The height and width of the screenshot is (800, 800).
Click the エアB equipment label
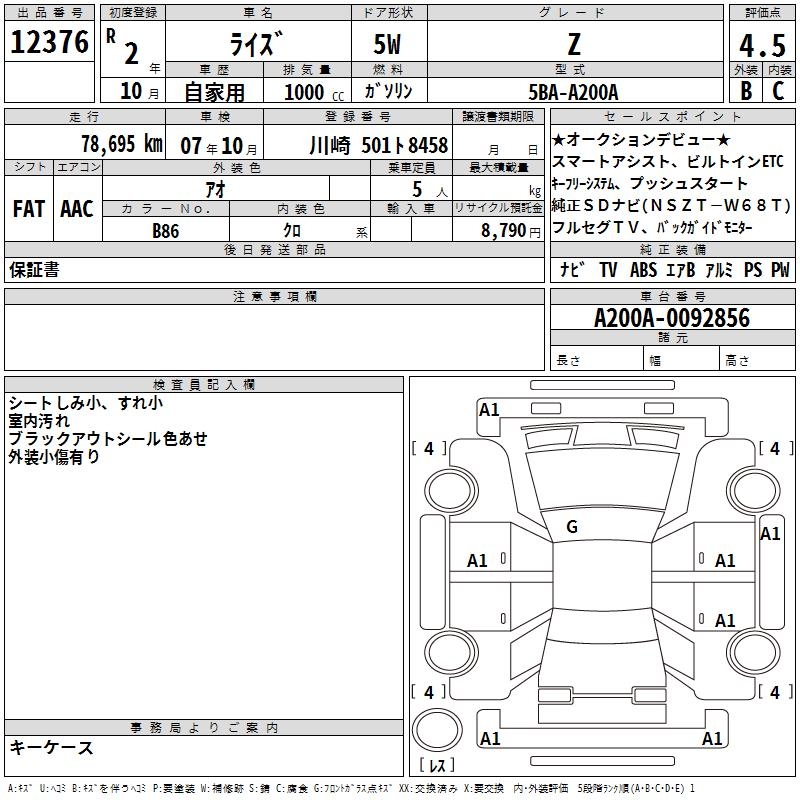(681, 269)
